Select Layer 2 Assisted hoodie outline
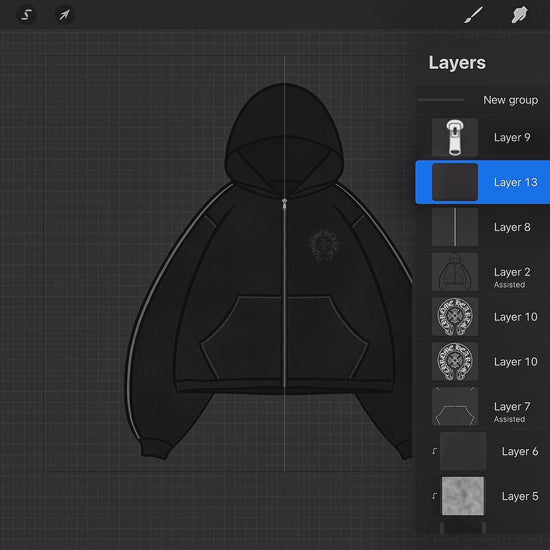This screenshot has width=550, height=550. click(482, 272)
